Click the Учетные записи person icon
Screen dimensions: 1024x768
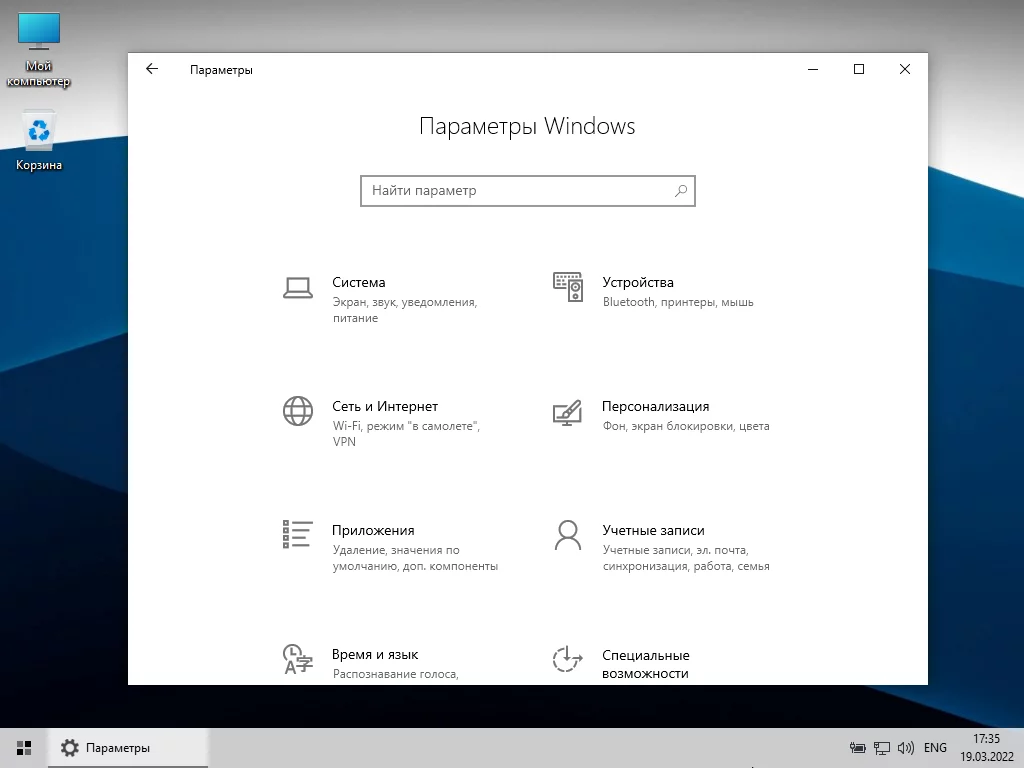click(568, 536)
